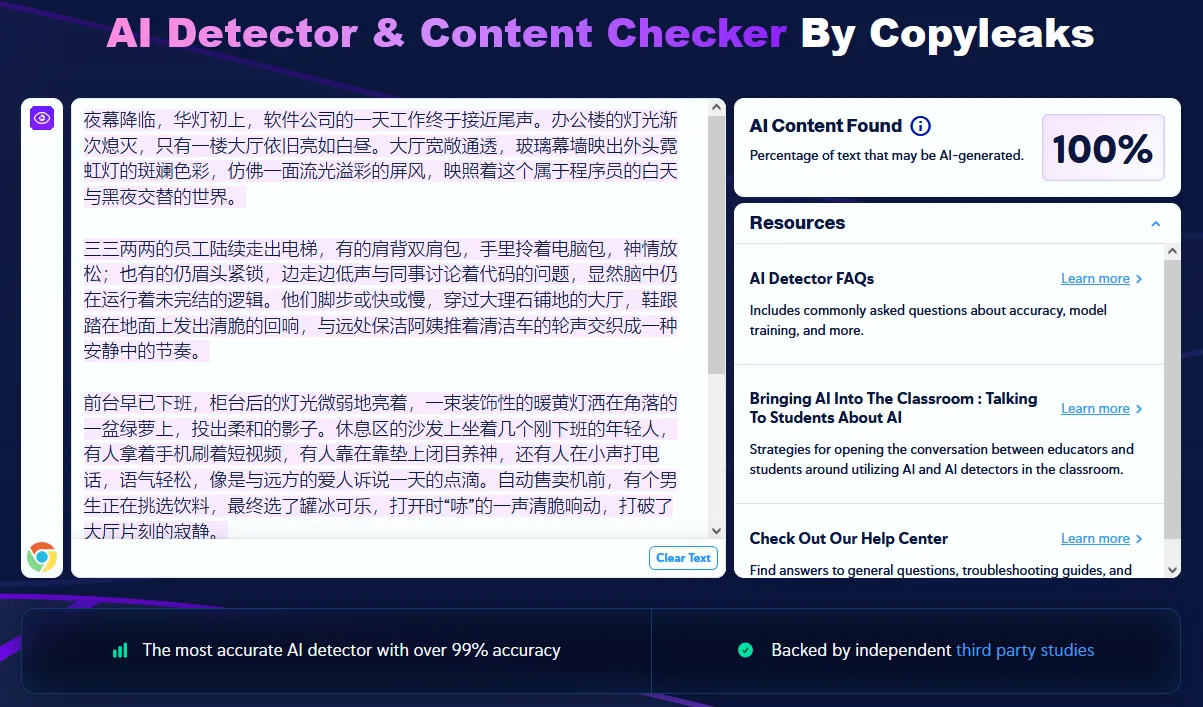Open the AI Content Found info icon
This screenshot has height=707, width=1203.
click(x=920, y=126)
